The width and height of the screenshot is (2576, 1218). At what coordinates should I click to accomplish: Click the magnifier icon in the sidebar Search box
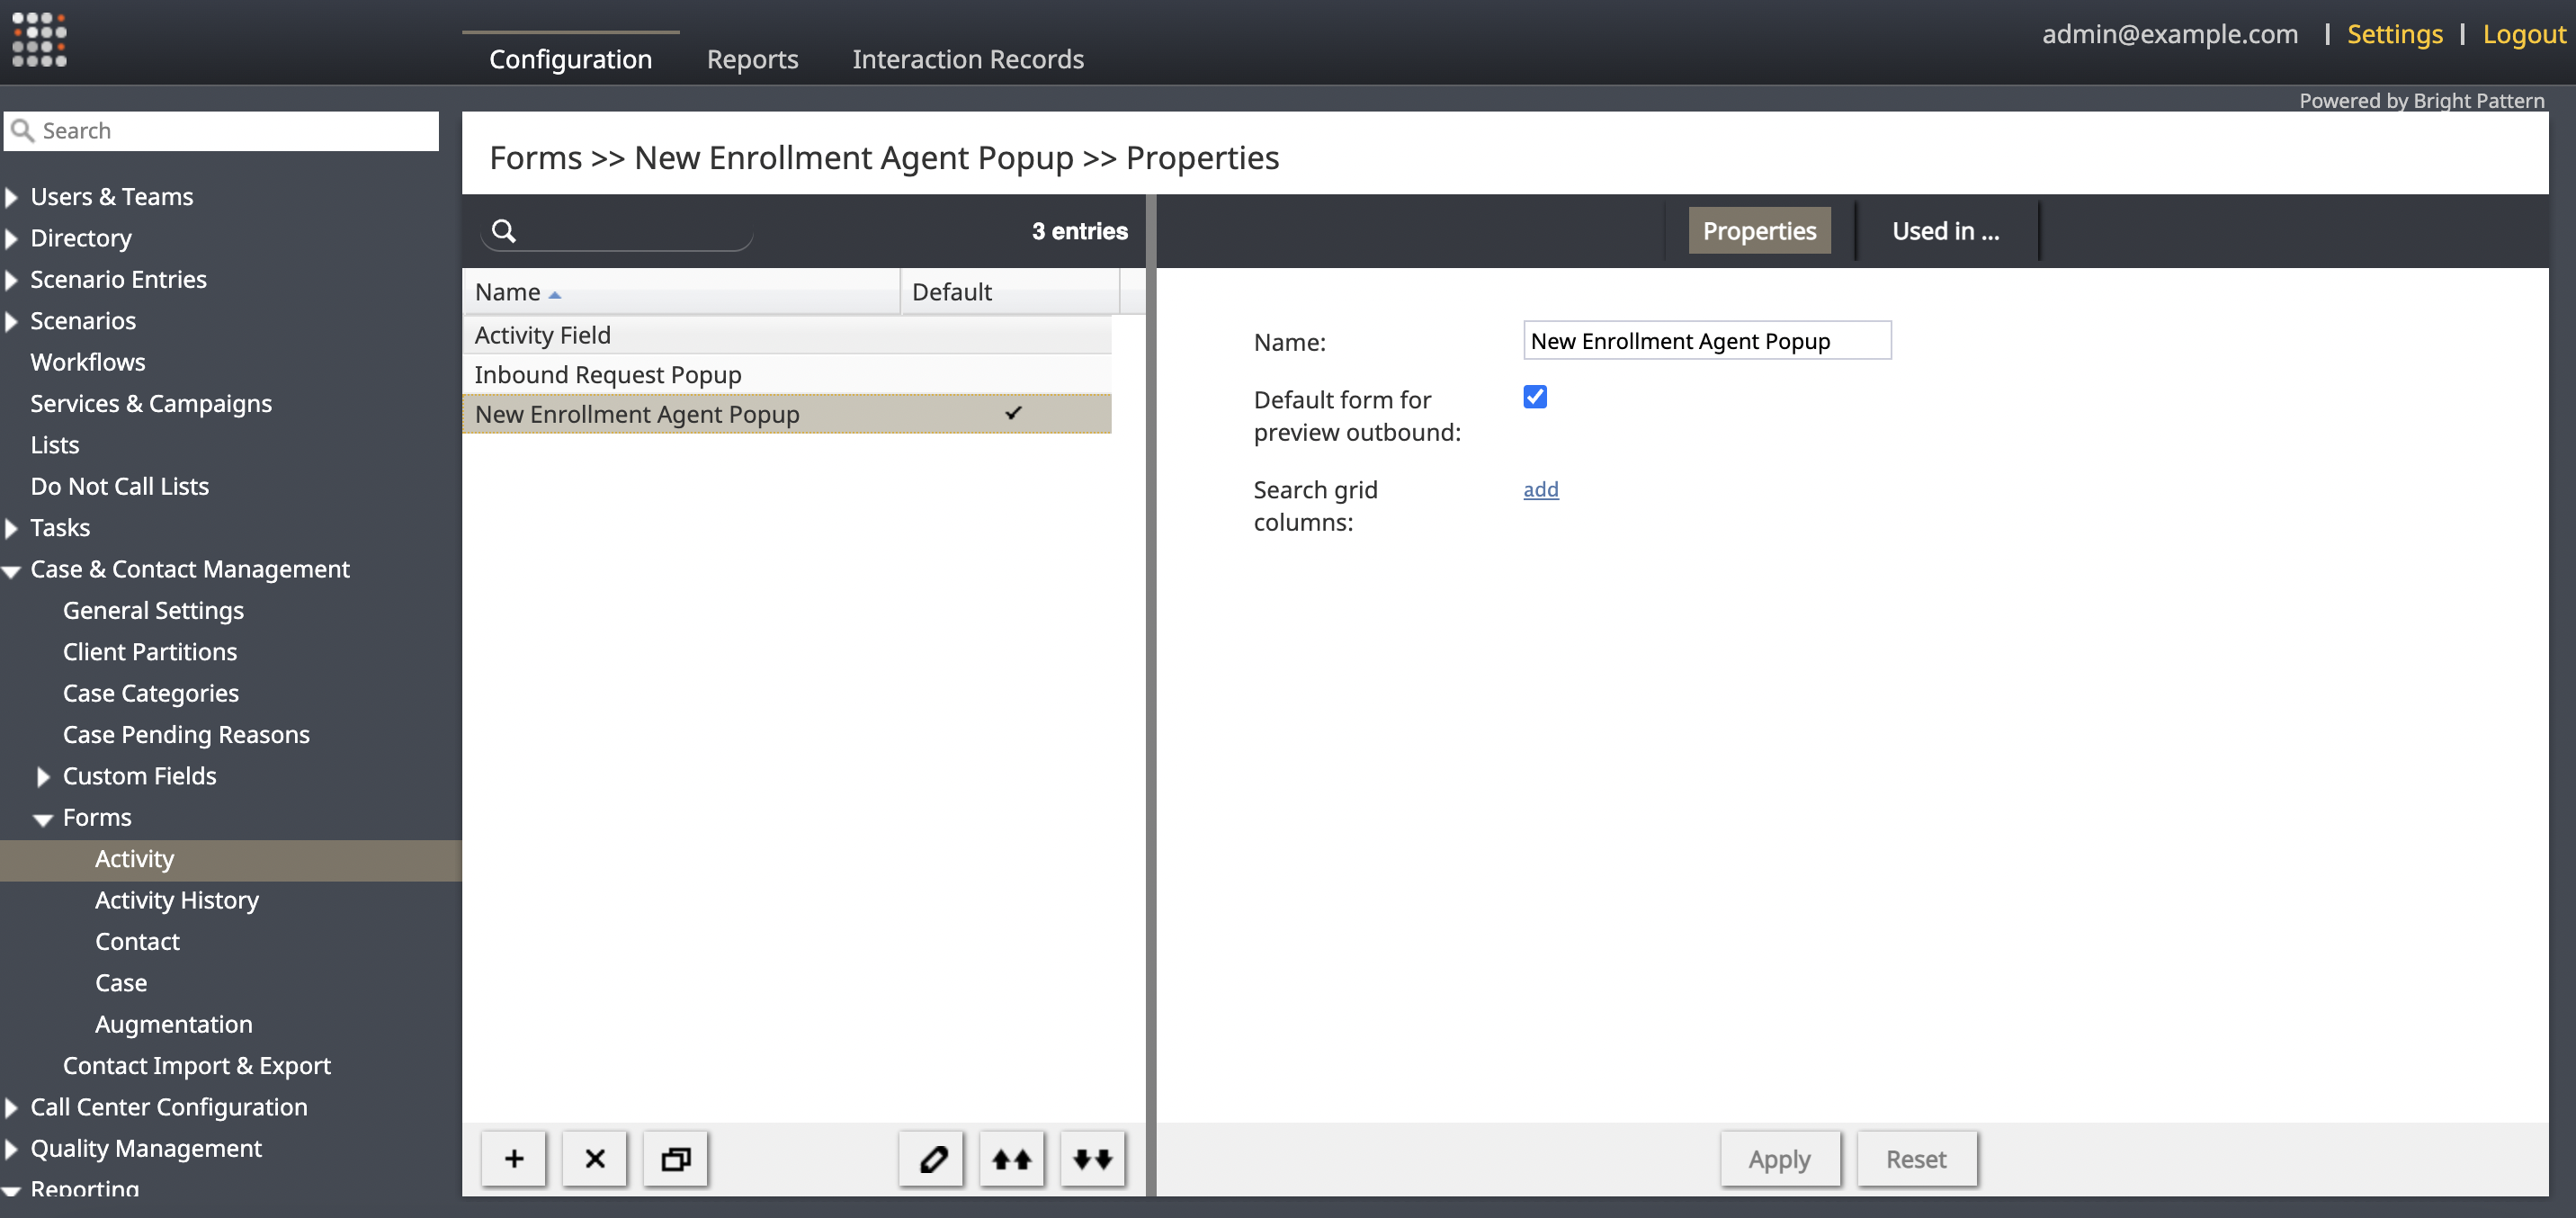point(22,131)
